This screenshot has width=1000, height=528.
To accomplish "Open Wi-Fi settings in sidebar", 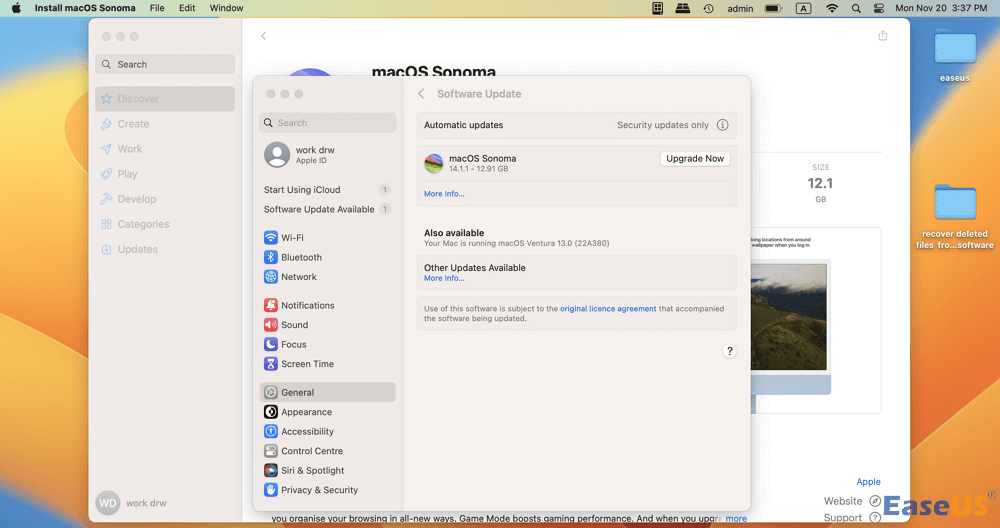I will [292, 238].
